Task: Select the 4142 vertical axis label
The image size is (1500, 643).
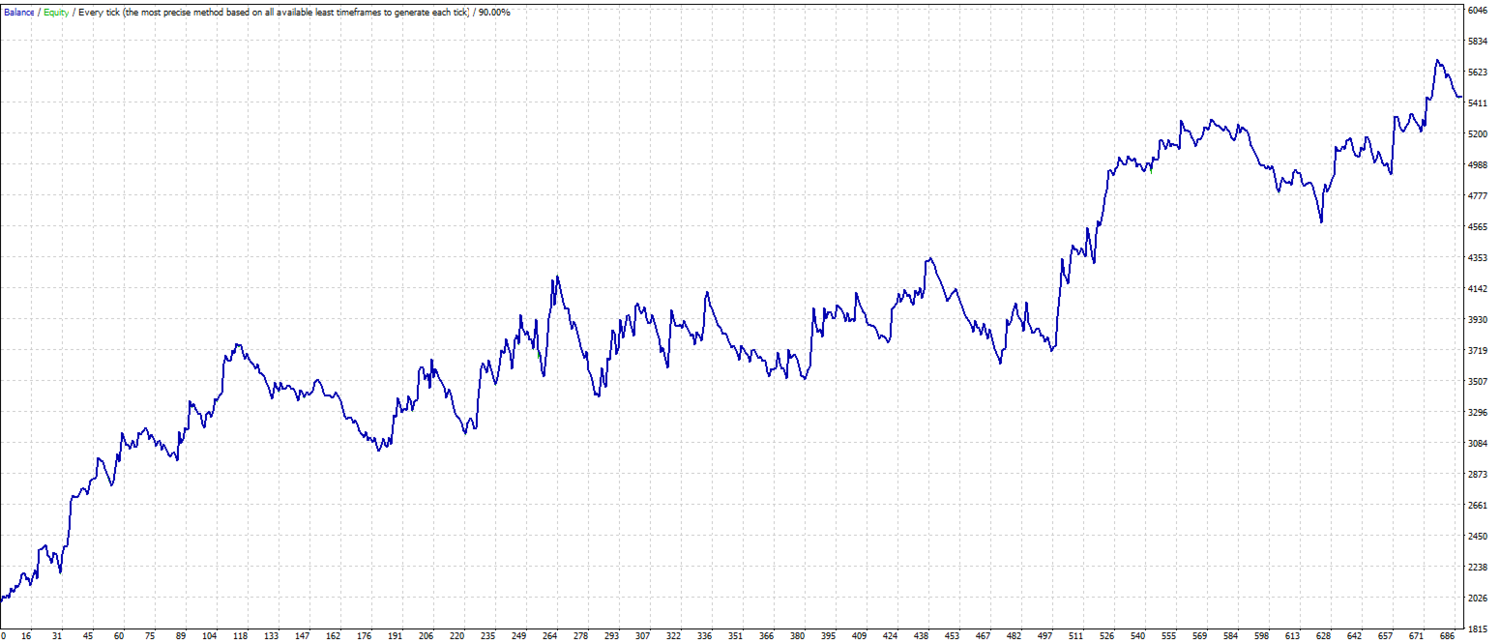Action: [1477, 289]
